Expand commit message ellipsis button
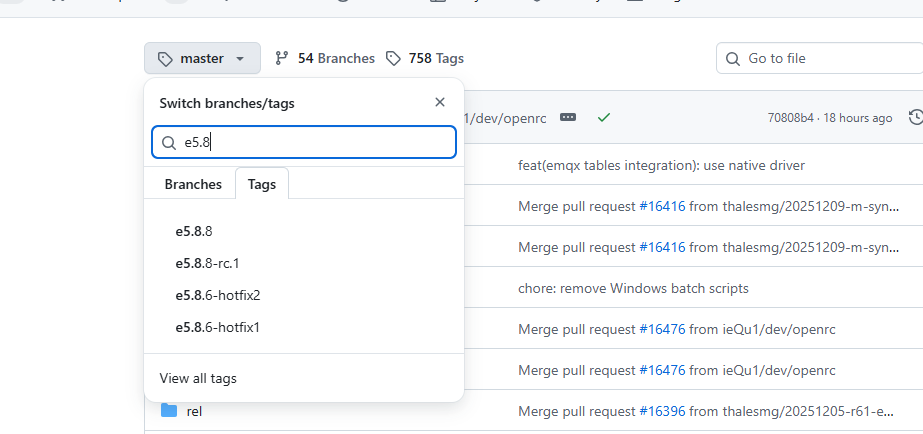The height and width of the screenshot is (434, 923). (x=568, y=117)
